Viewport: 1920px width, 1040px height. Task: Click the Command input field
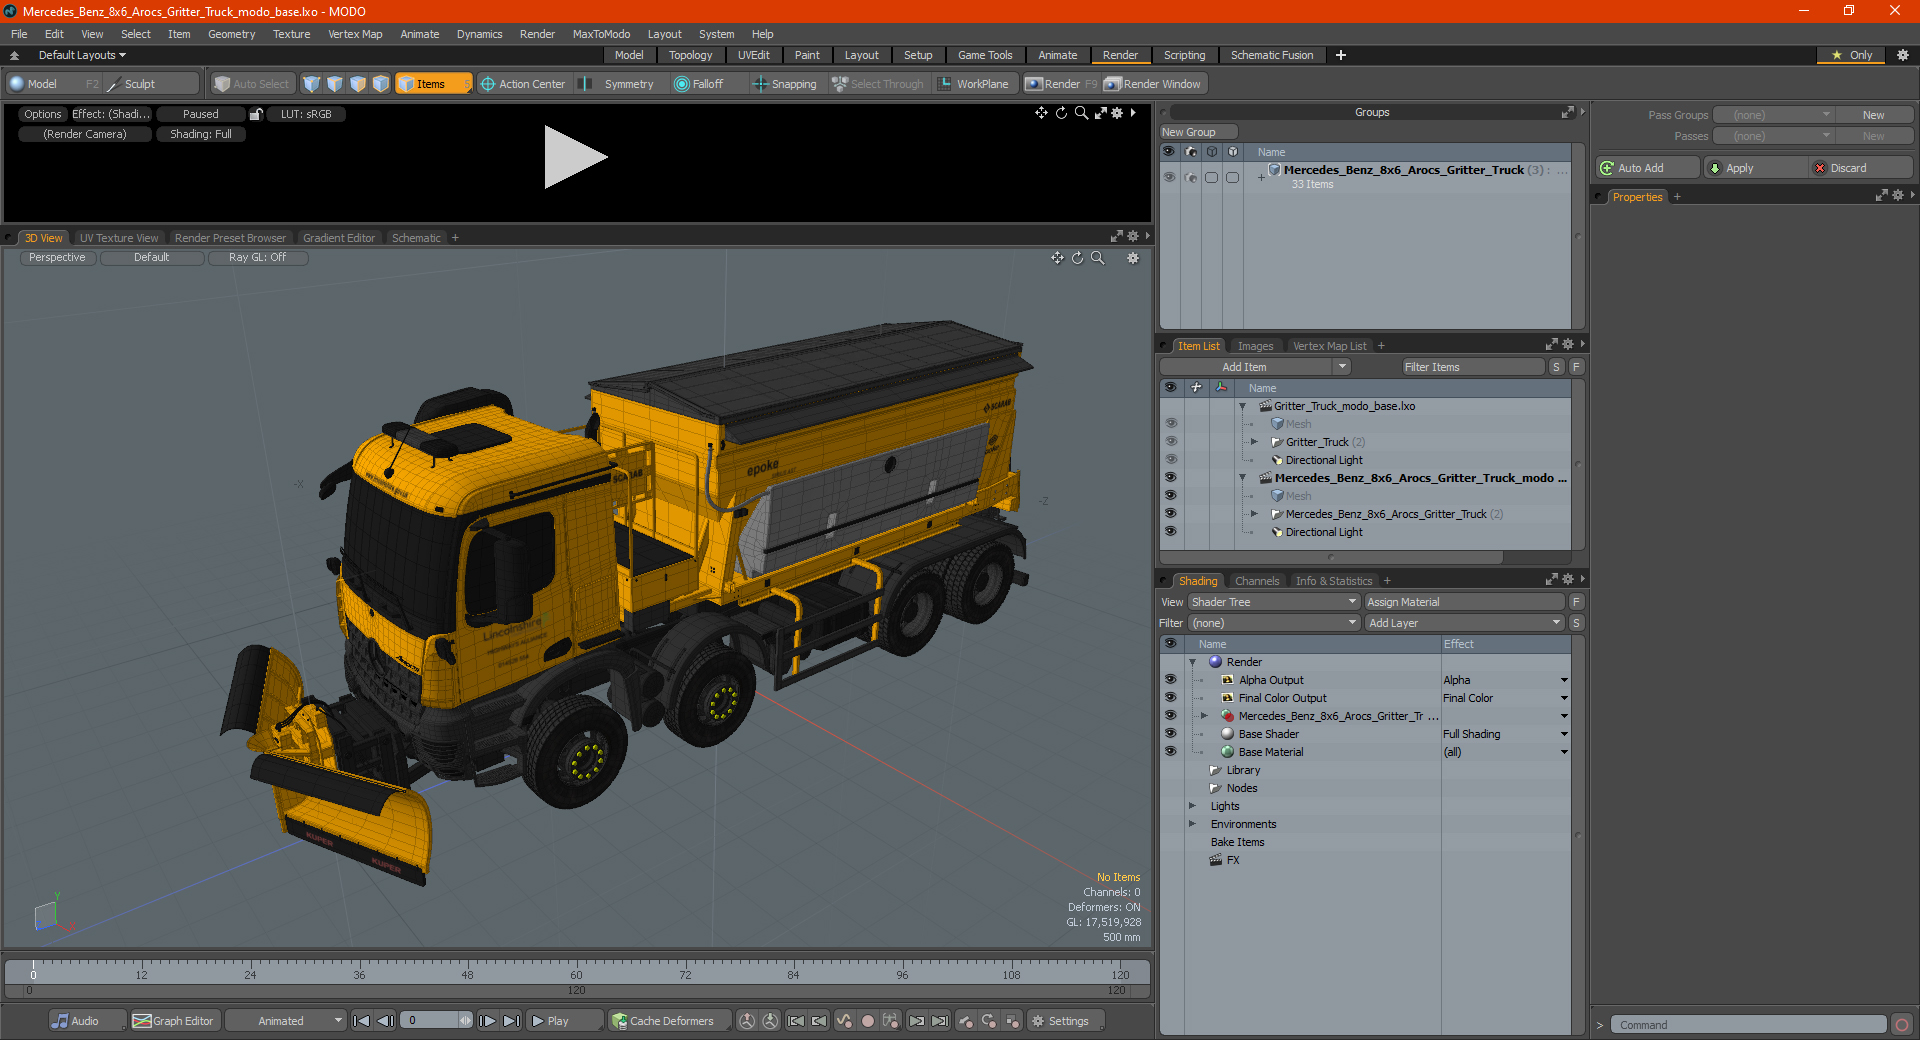click(x=1748, y=1025)
